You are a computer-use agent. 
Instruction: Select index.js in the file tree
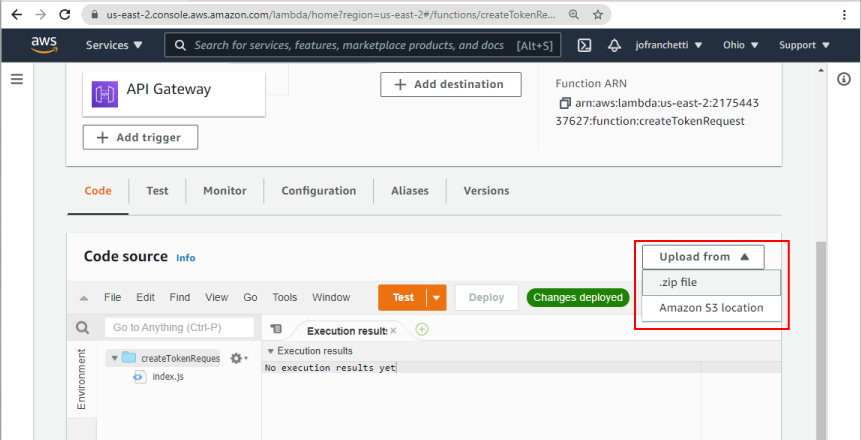click(x=168, y=377)
